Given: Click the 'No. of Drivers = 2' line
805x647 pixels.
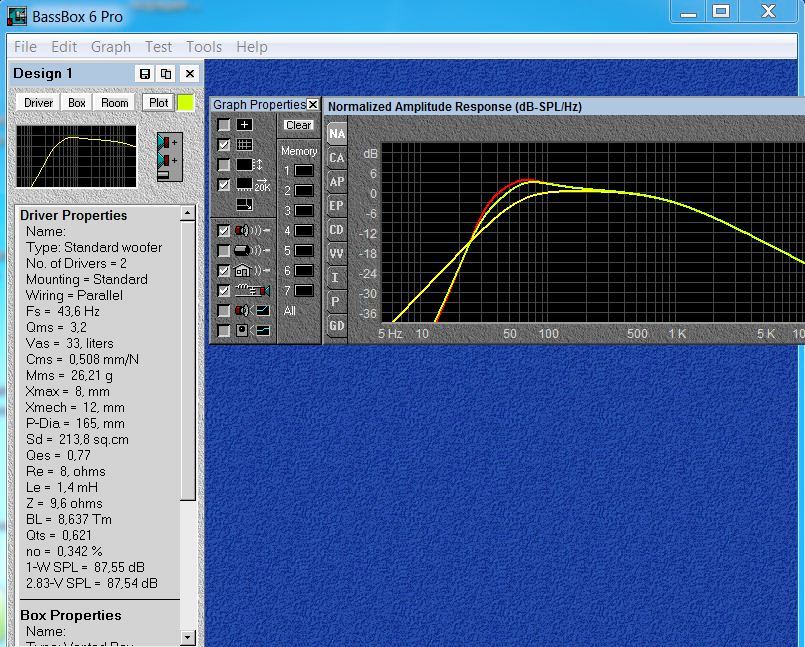Looking at the screenshot, I should coord(76,263).
